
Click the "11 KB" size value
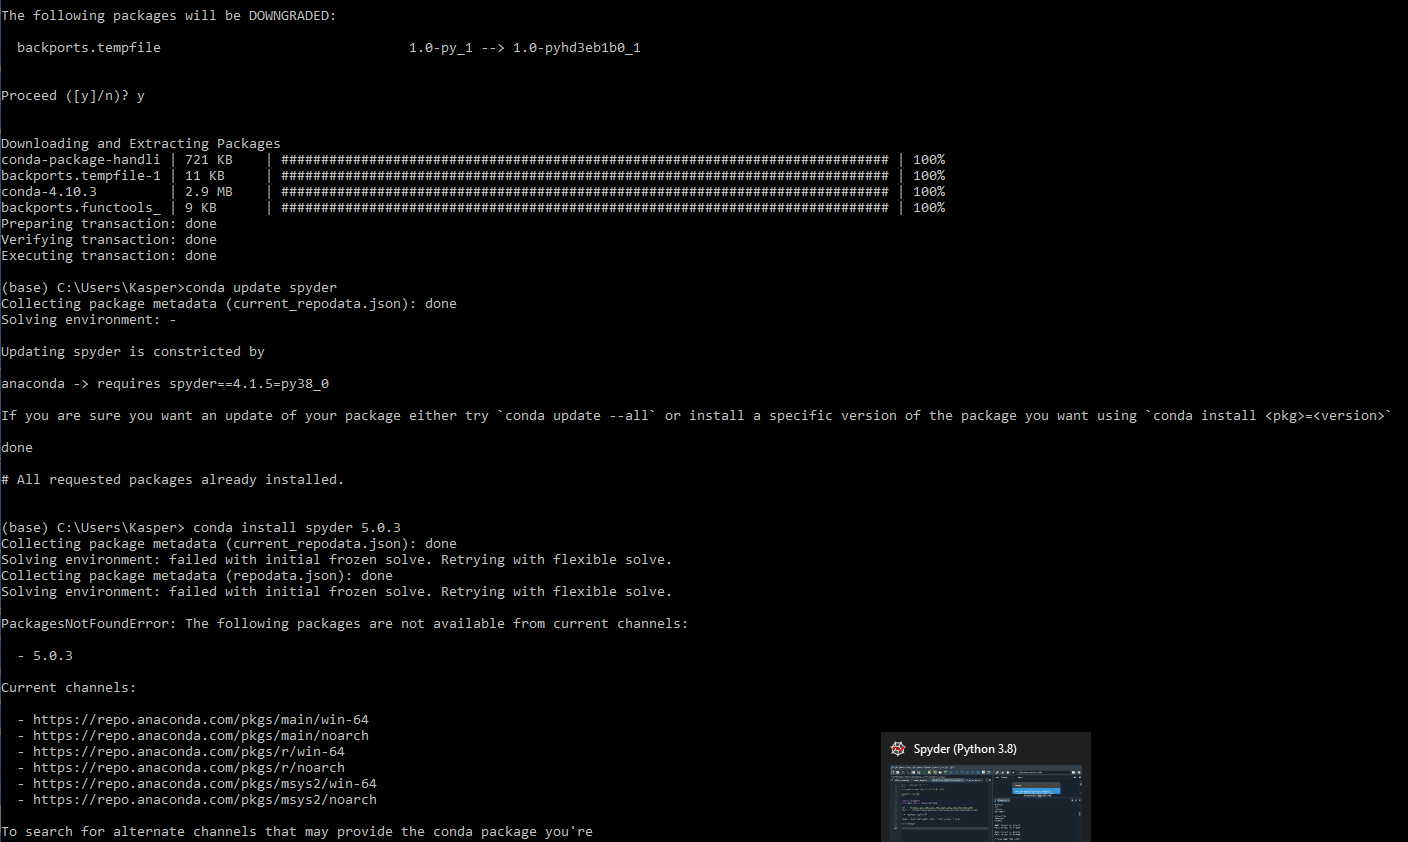205,176
